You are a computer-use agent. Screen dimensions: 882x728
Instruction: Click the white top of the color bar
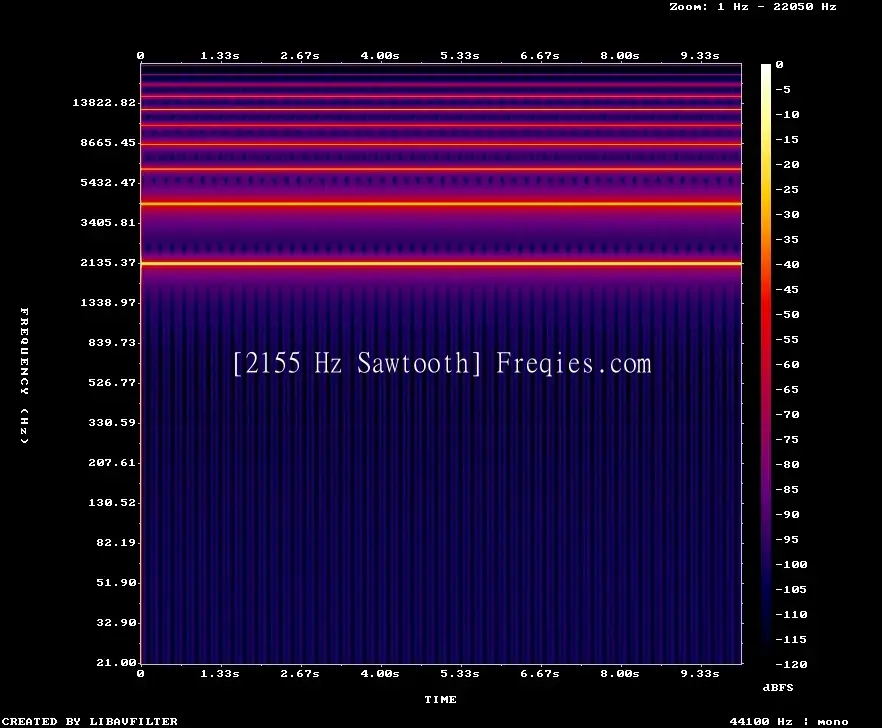[766, 69]
